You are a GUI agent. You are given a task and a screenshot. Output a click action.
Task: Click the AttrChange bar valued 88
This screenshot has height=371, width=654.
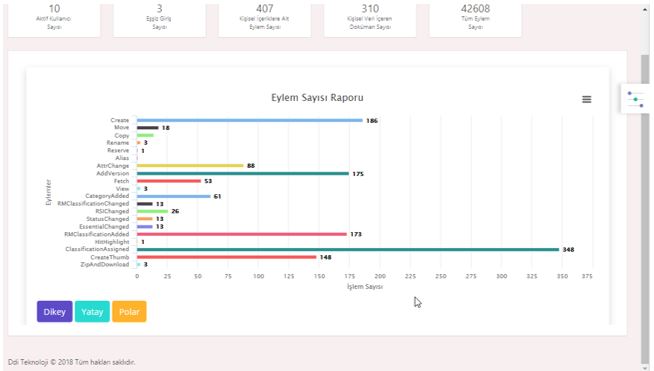(x=190, y=166)
